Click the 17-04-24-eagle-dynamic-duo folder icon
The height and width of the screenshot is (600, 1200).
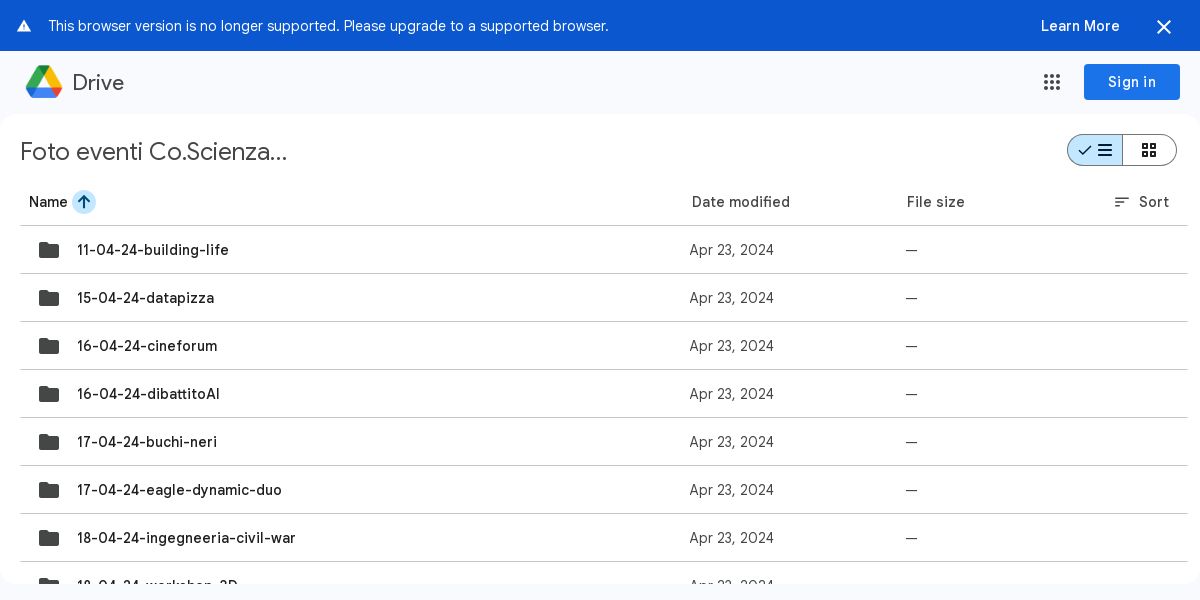point(49,490)
